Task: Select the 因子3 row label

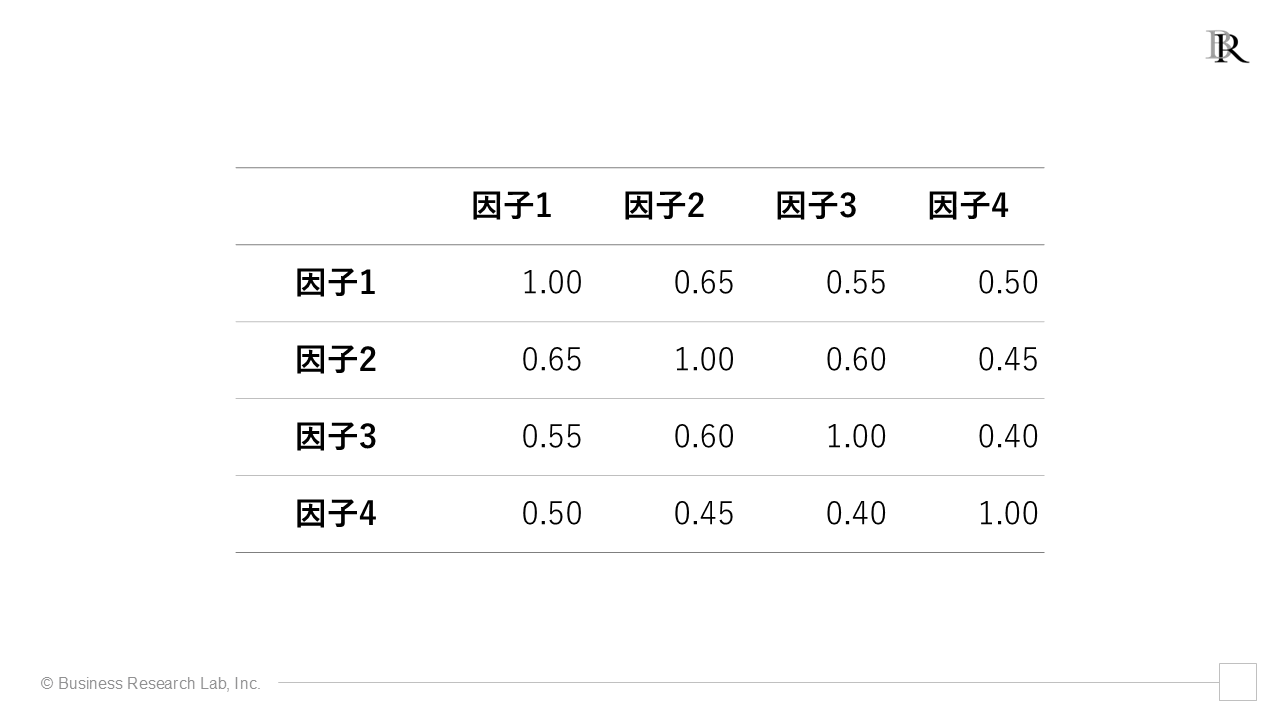Action: [x=336, y=437]
